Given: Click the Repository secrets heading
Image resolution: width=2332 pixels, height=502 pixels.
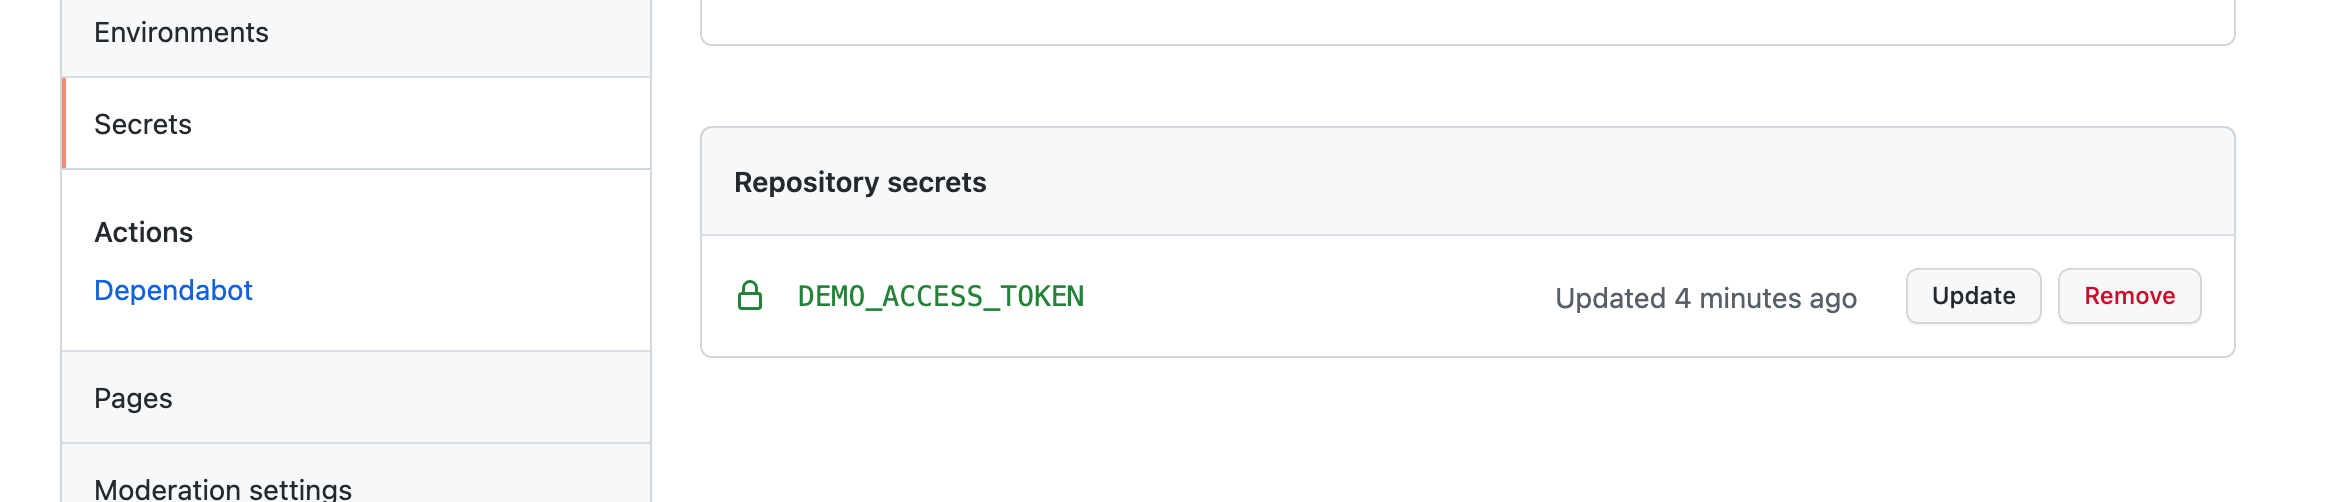Looking at the screenshot, I should (x=860, y=182).
